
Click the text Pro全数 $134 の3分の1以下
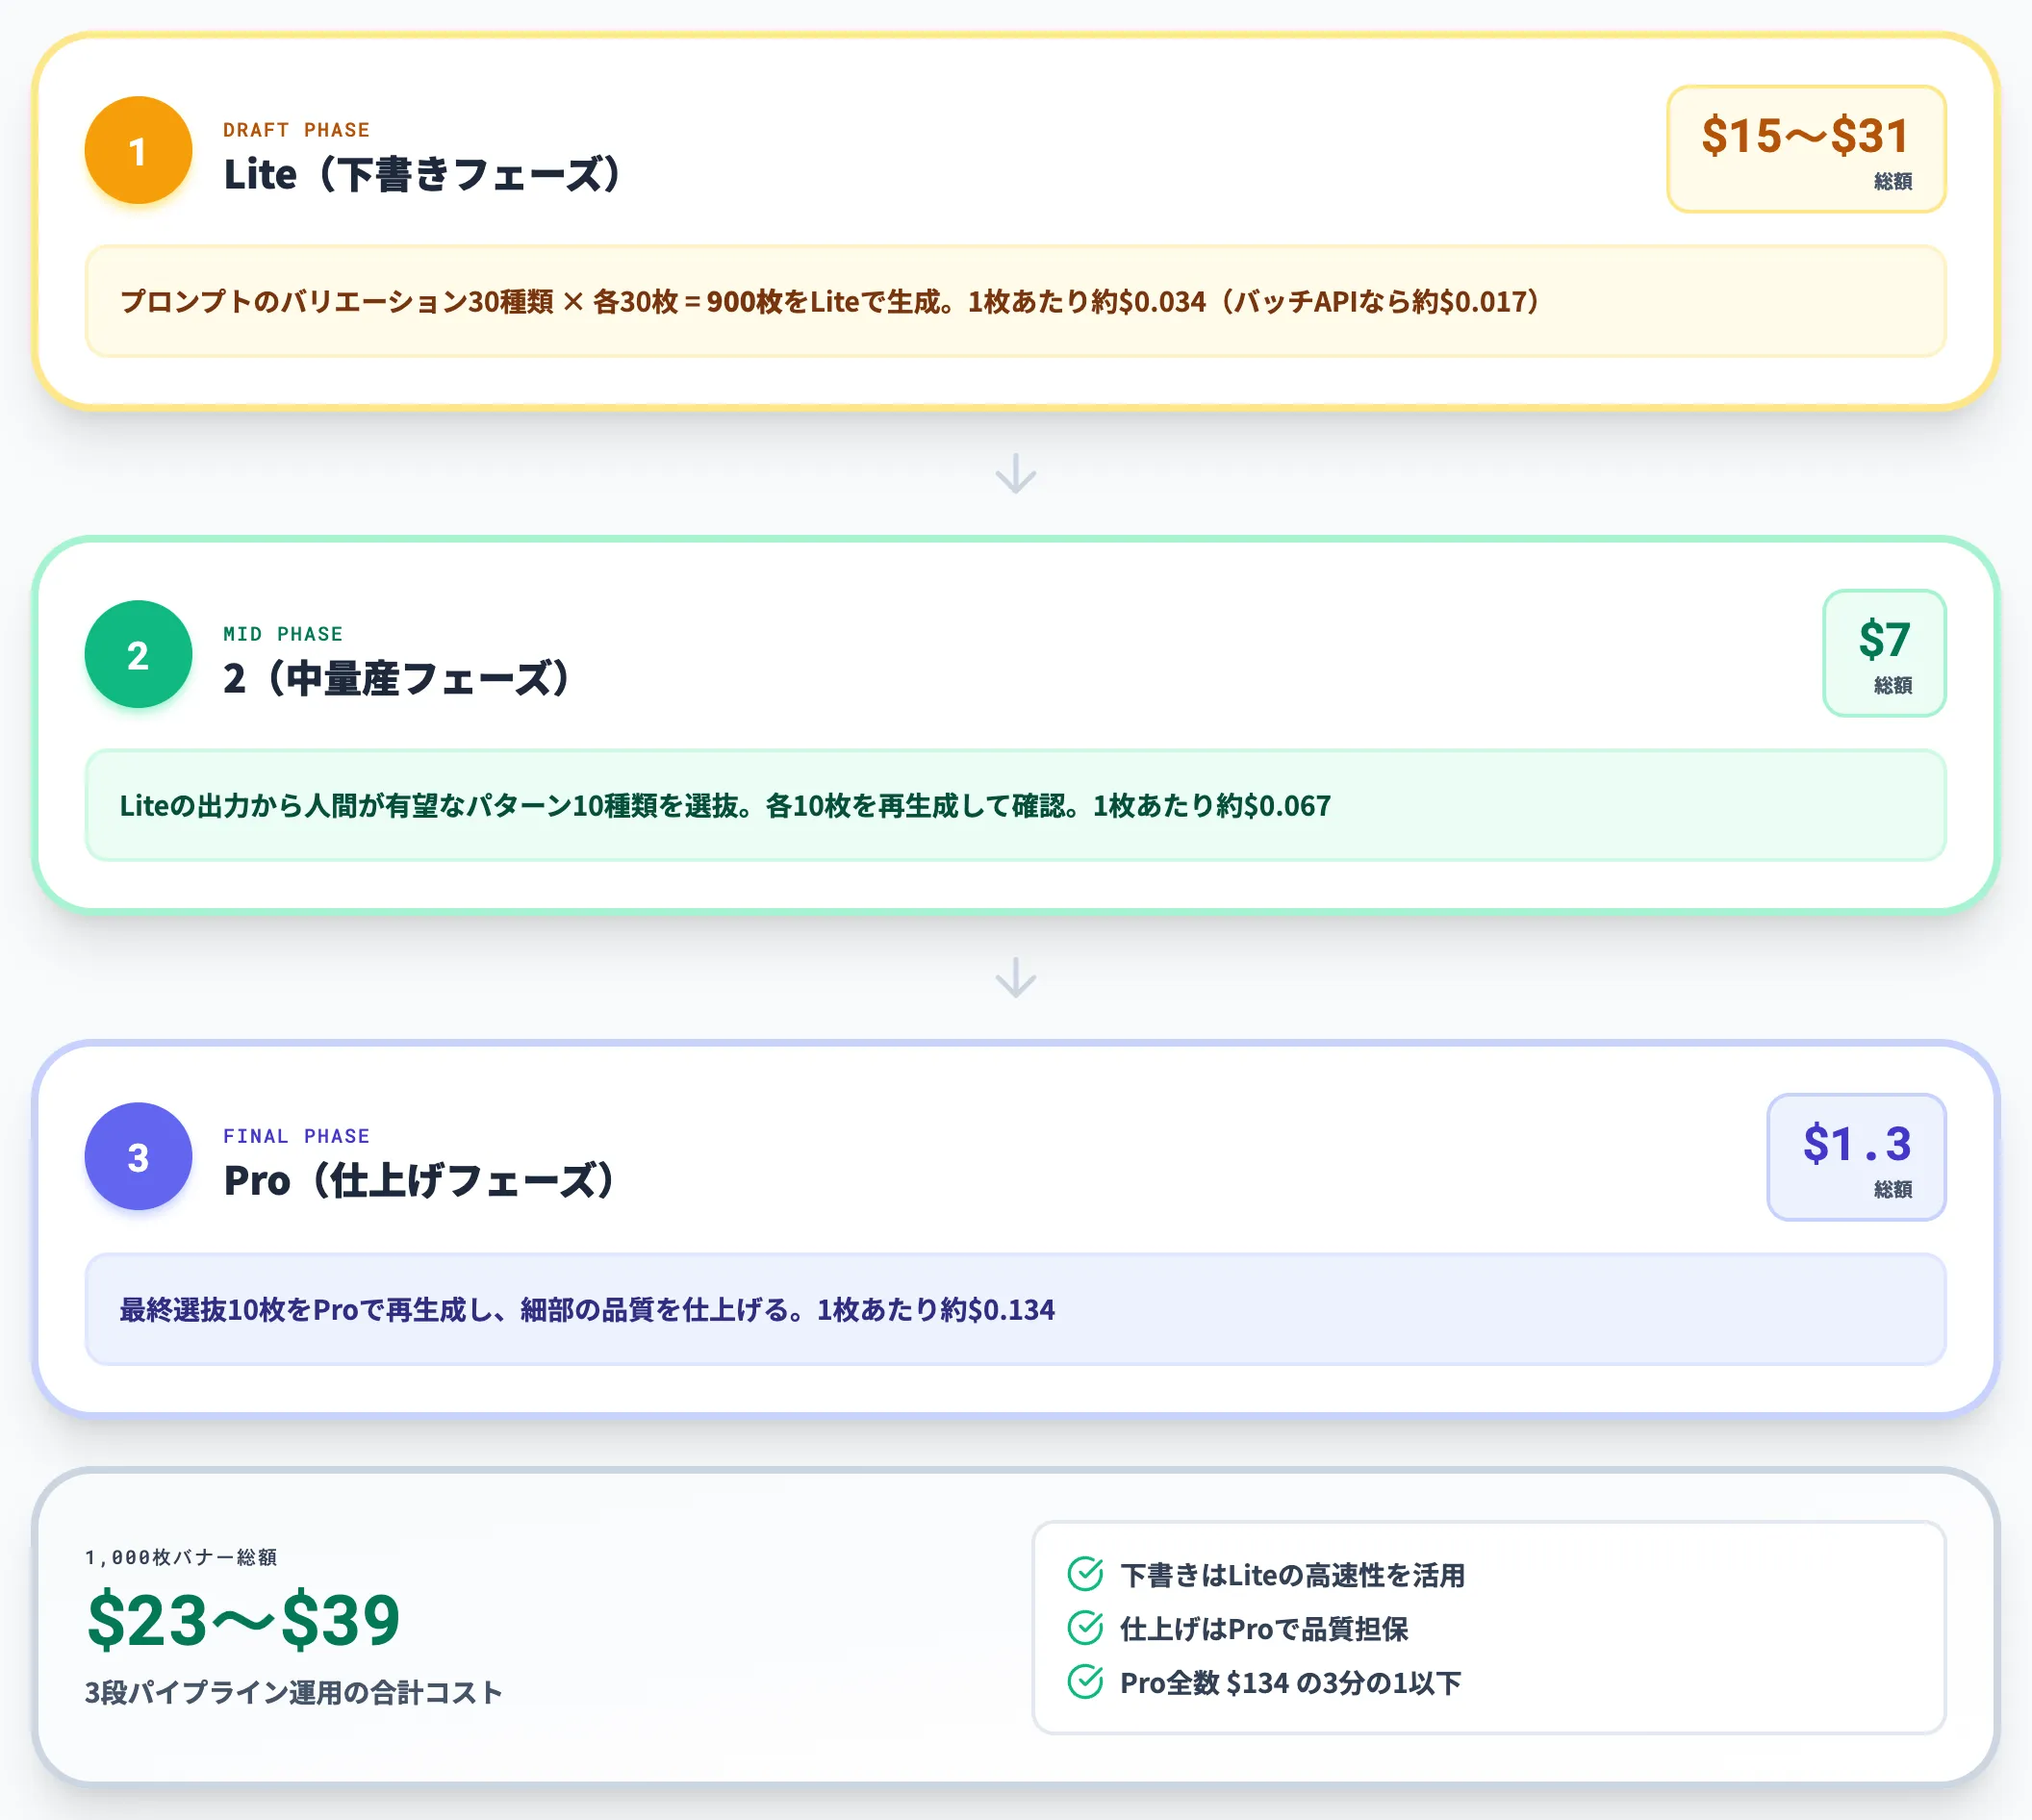click(1290, 1683)
